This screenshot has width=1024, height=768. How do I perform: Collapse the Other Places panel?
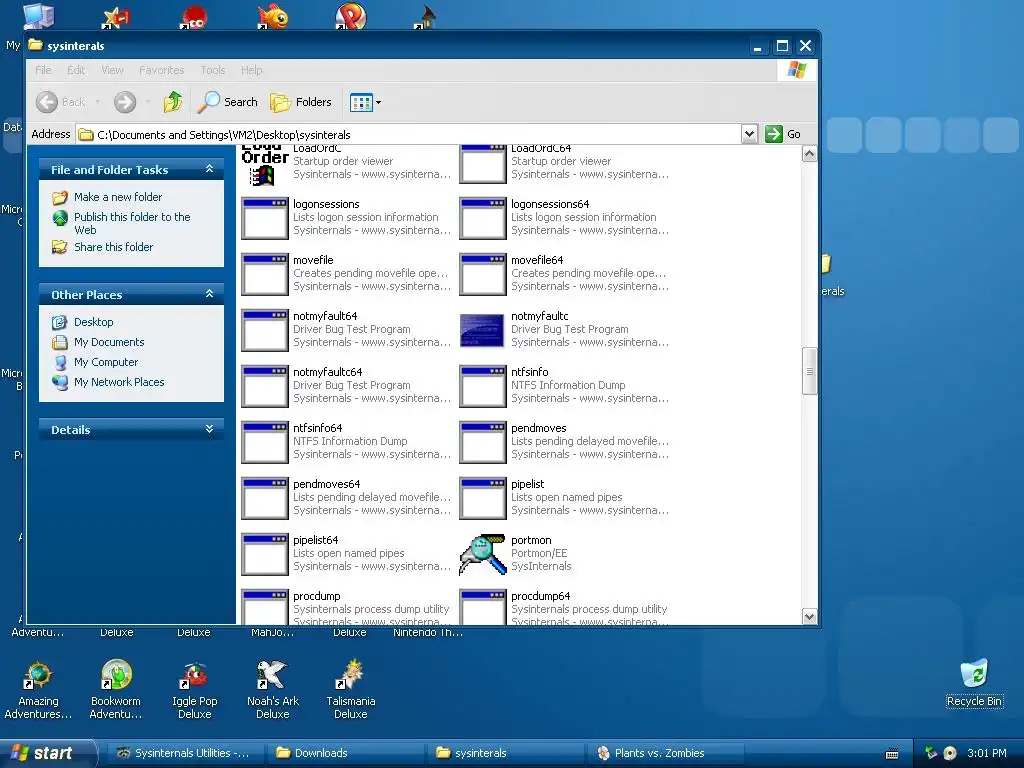click(x=209, y=294)
